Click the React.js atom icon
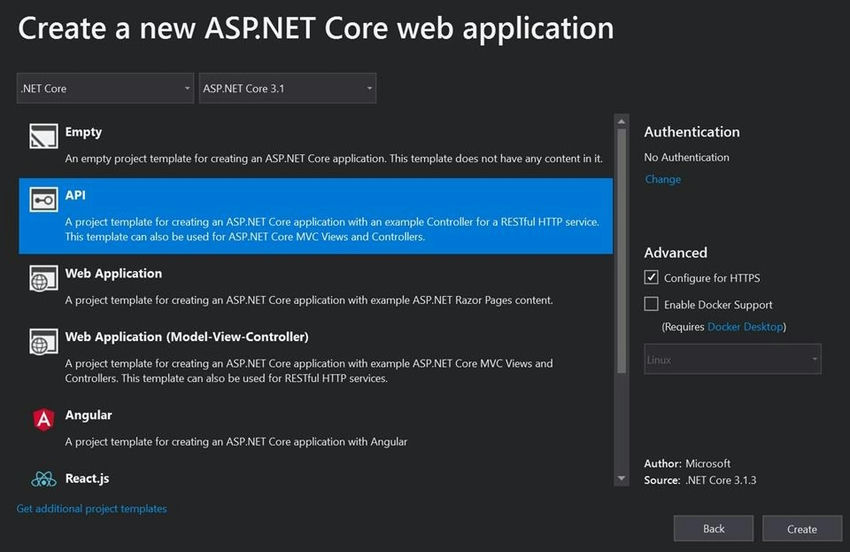The image size is (850, 552). (x=43, y=479)
